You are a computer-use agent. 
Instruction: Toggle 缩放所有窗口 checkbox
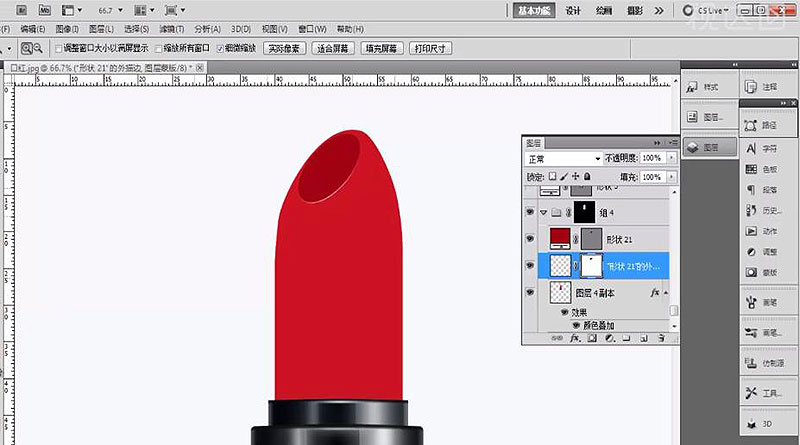(x=159, y=48)
